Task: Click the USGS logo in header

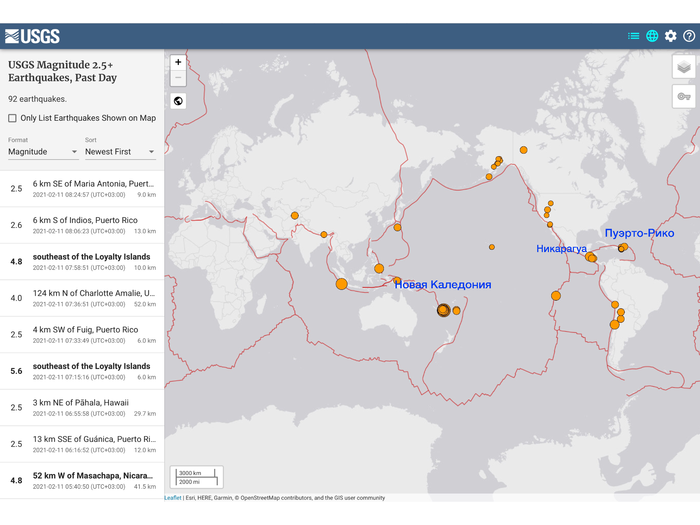Action: [x=32, y=36]
